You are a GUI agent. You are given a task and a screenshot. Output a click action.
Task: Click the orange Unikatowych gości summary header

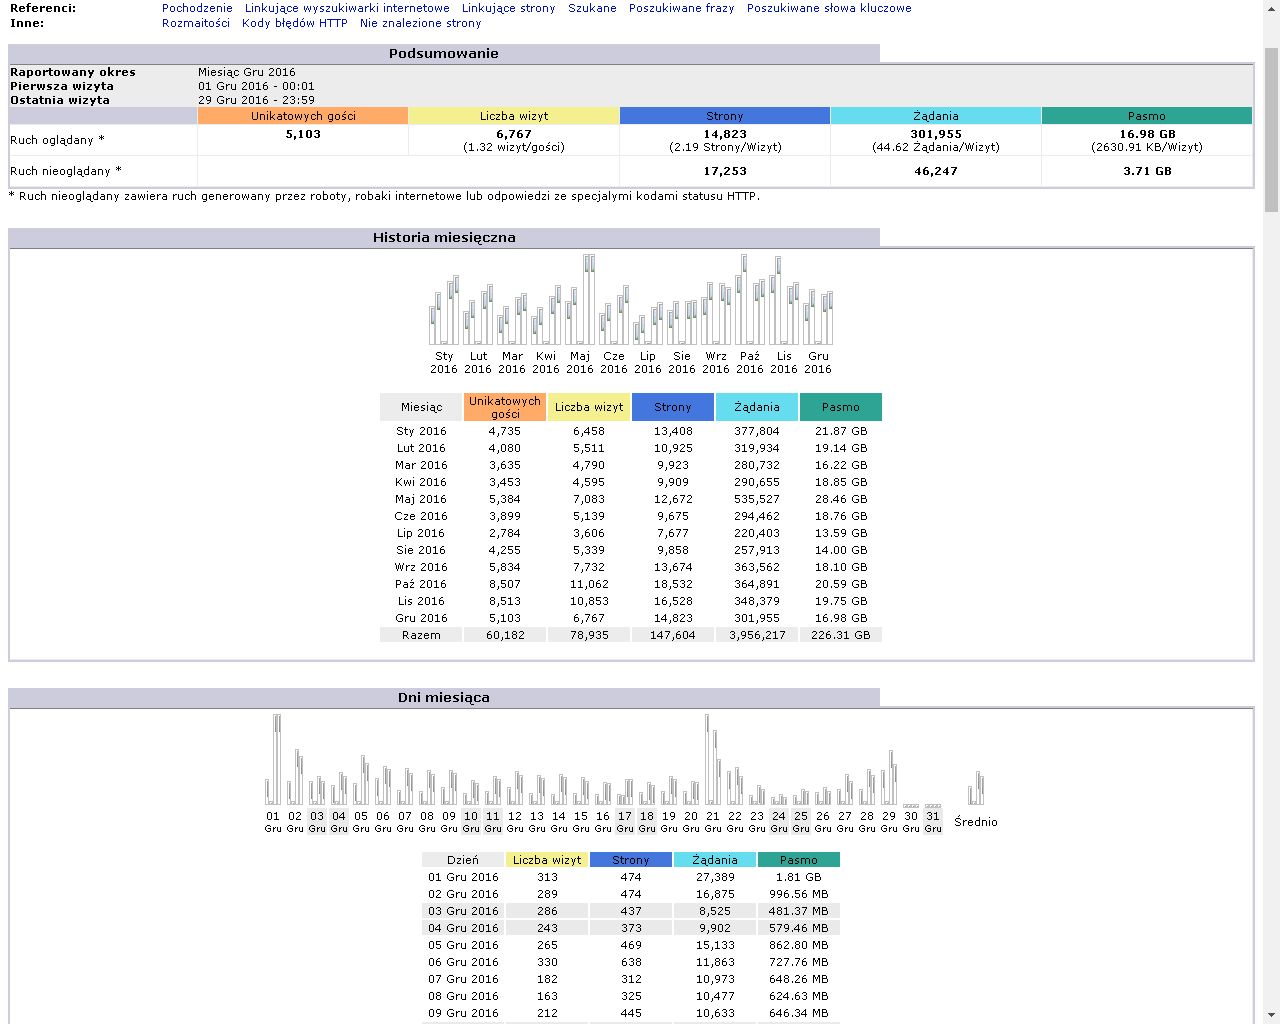tap(303, 116)
